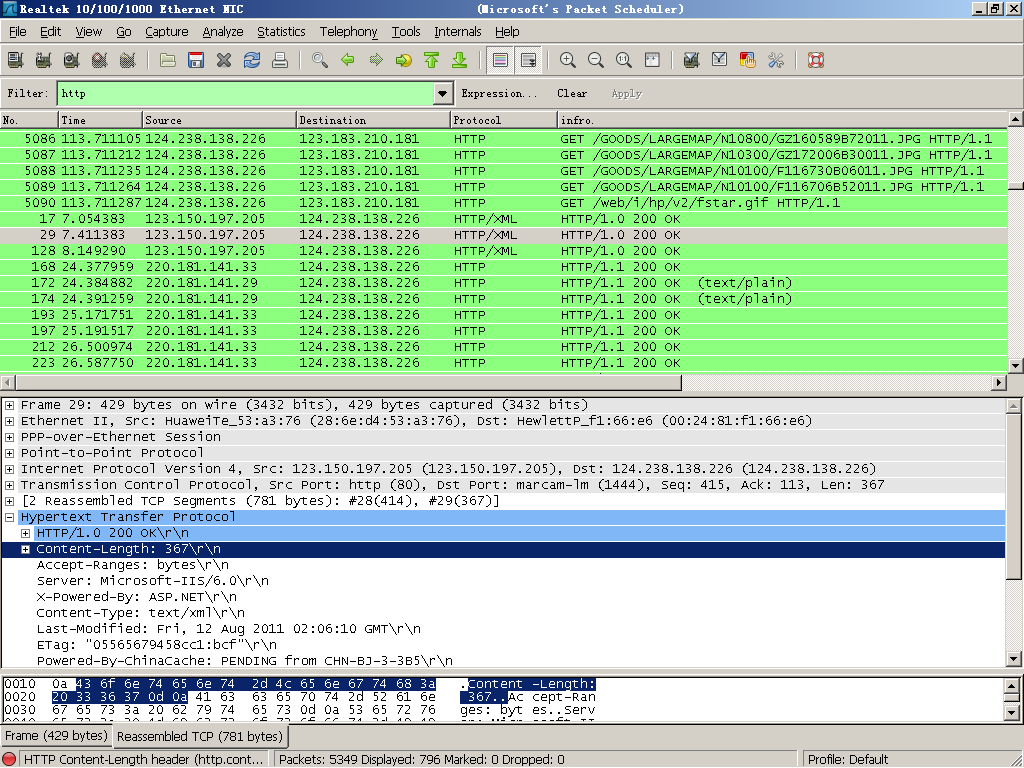Open the Capture menu
Screen dimensions: 1024x768
[x=167, y=31]
